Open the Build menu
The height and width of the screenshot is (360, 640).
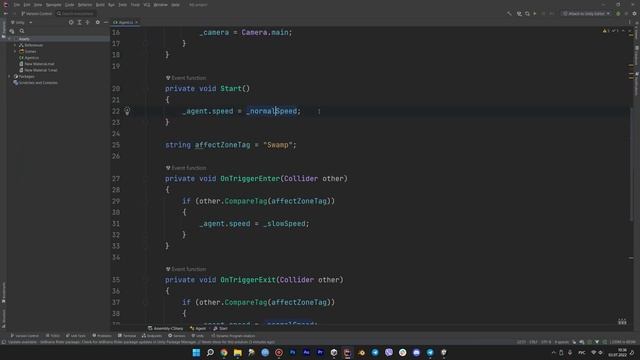pyautogui.click(x=100, y=5)
